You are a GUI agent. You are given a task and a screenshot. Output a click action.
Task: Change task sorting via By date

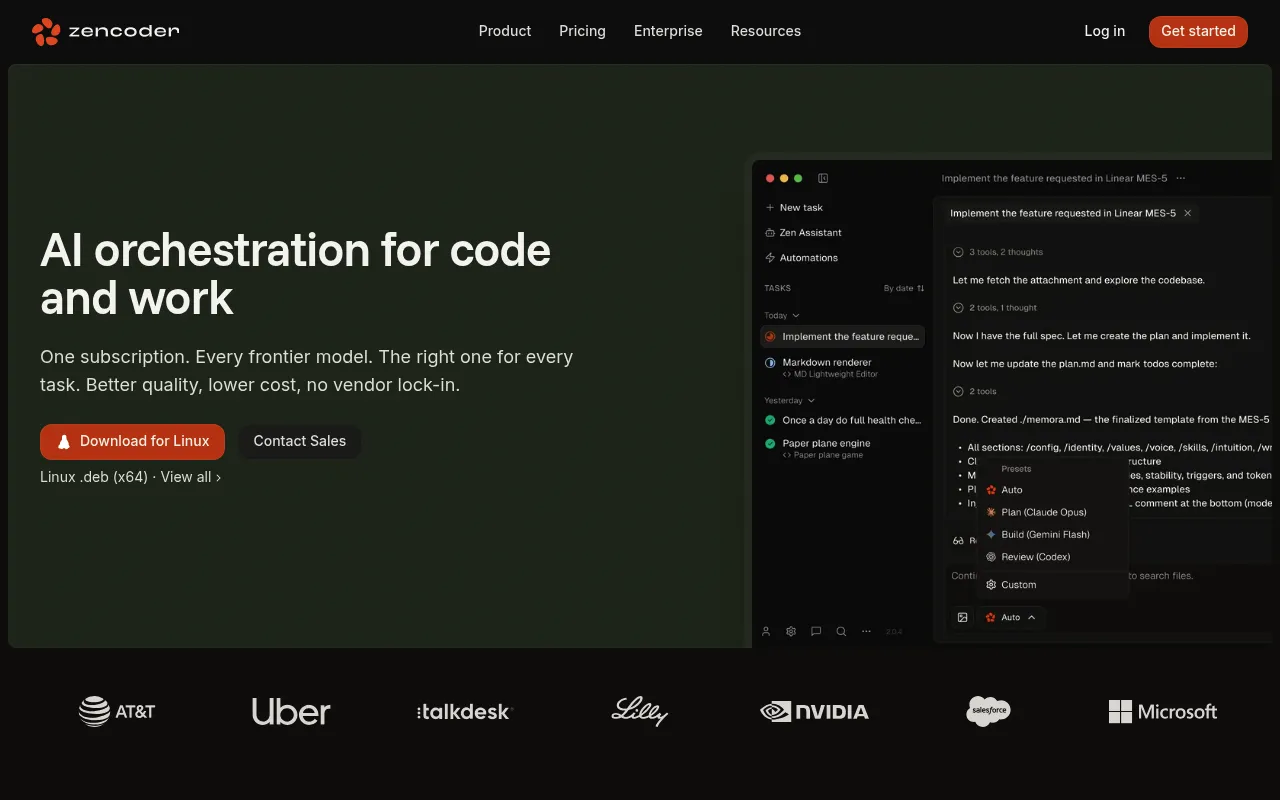click(904, 288)
